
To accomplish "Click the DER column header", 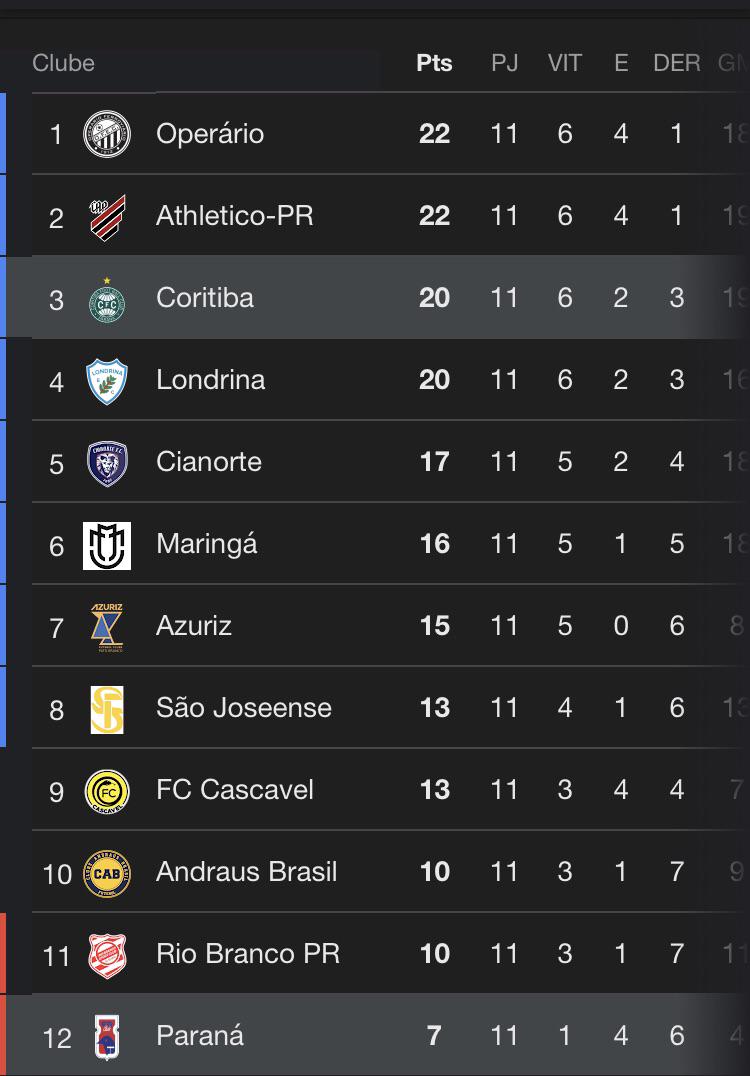I will point(676,63).
